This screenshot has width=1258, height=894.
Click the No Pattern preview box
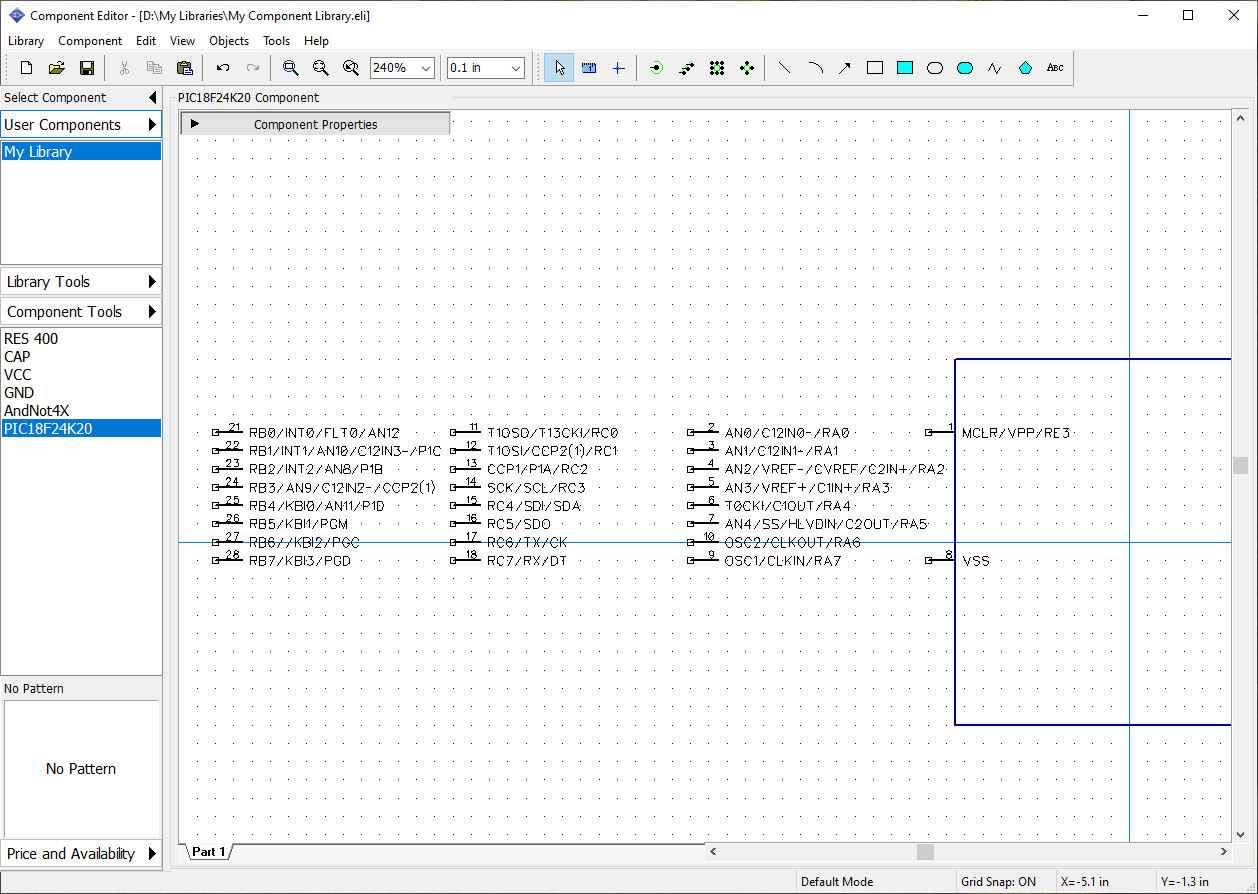[81, 769]
